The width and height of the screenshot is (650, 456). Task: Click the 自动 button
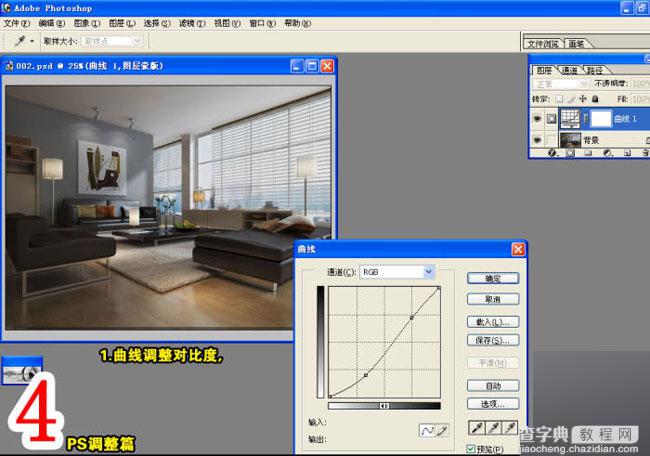point(493,386)
